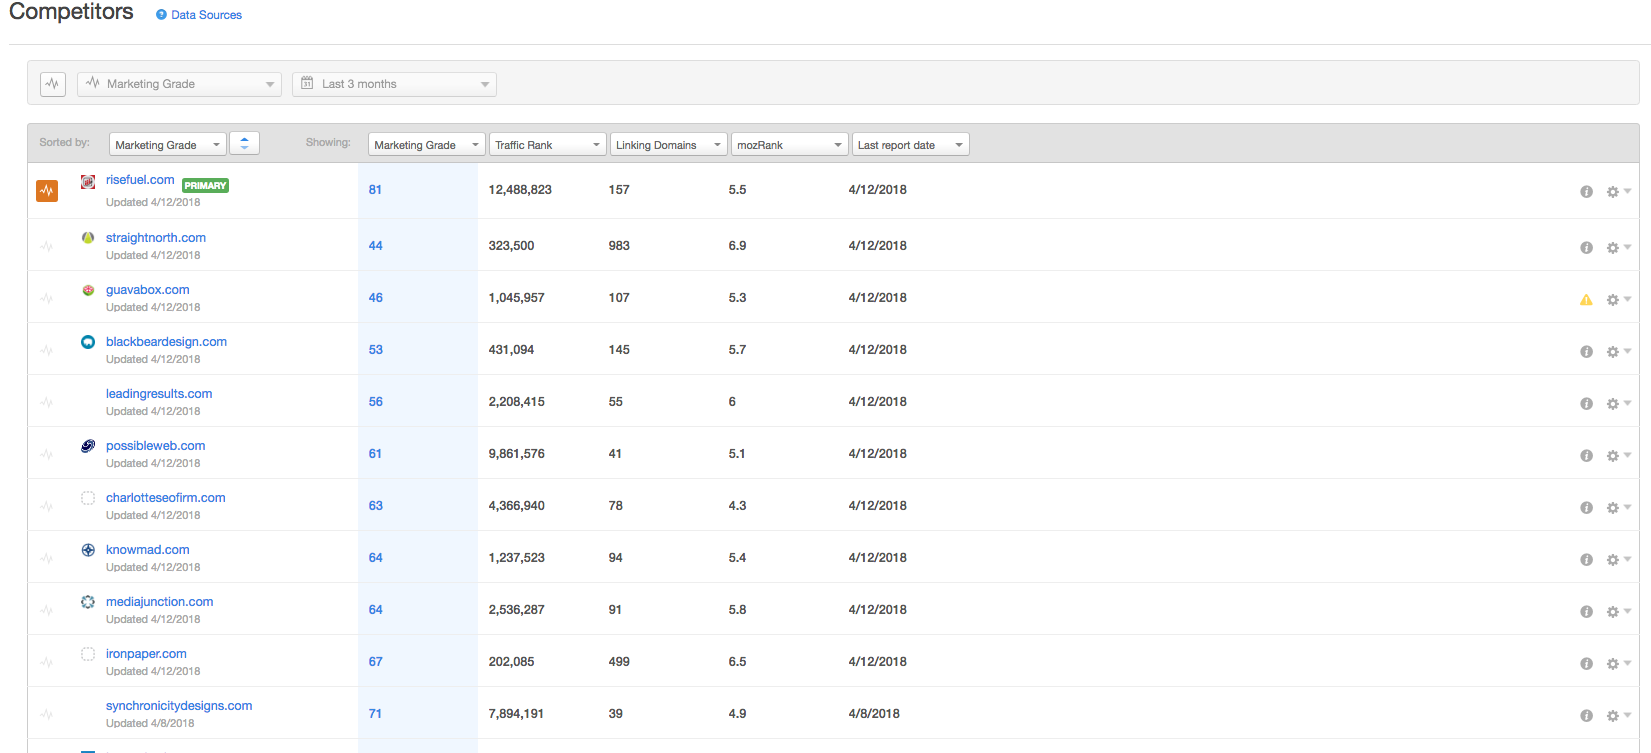The width and height of the screenshot is (1651, 753).
Task: Open the gear settings menu for ironpaper.com
Action: (1618, 664)
